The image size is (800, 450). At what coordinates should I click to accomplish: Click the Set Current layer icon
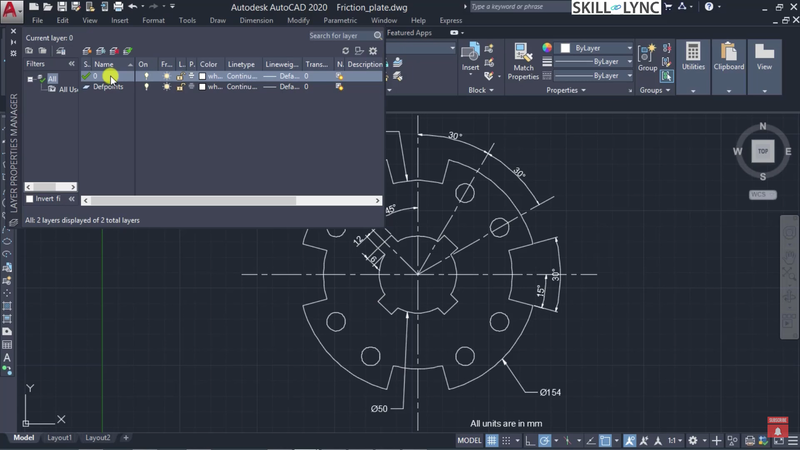(x=127, y=51)
